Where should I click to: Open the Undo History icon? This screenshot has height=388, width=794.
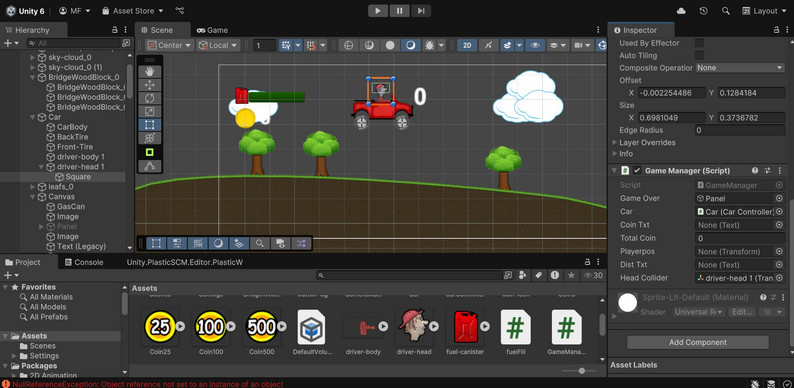click(703, 11)
